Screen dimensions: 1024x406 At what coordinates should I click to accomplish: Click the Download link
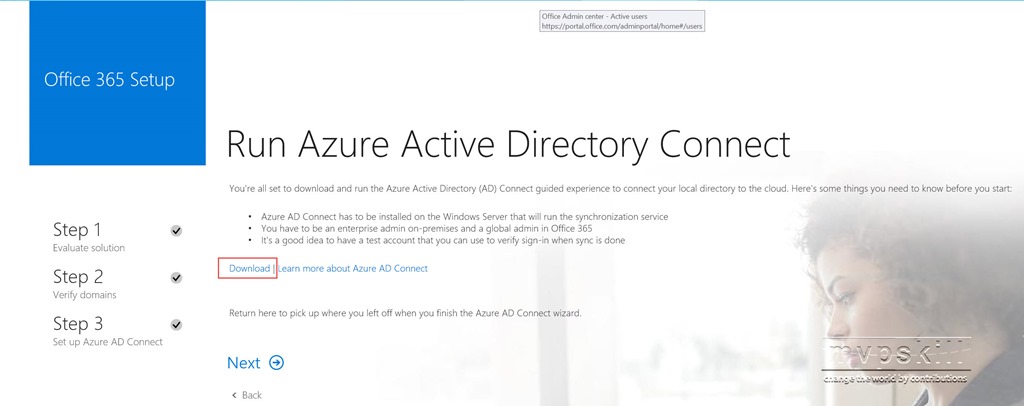(x=249, y=268)
